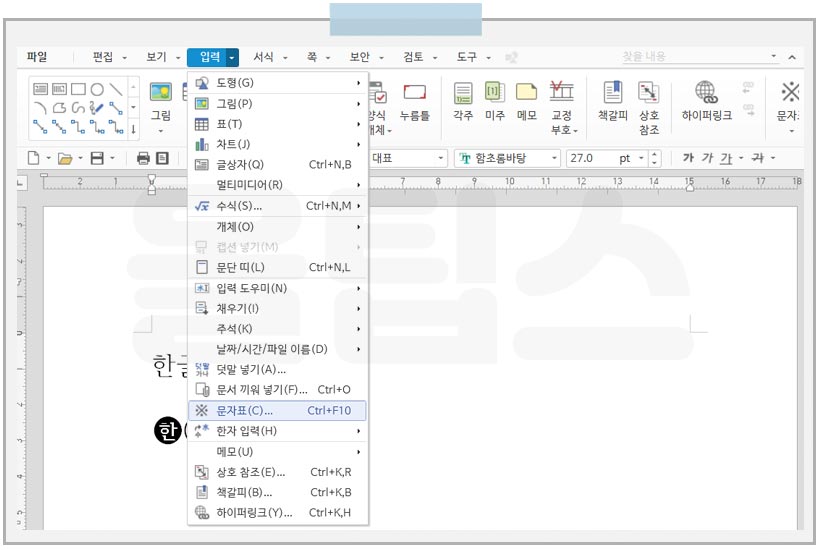Screen dimensions: 820x550
Task: Click the 메모 ribbon icon
Action: (527, 101)
